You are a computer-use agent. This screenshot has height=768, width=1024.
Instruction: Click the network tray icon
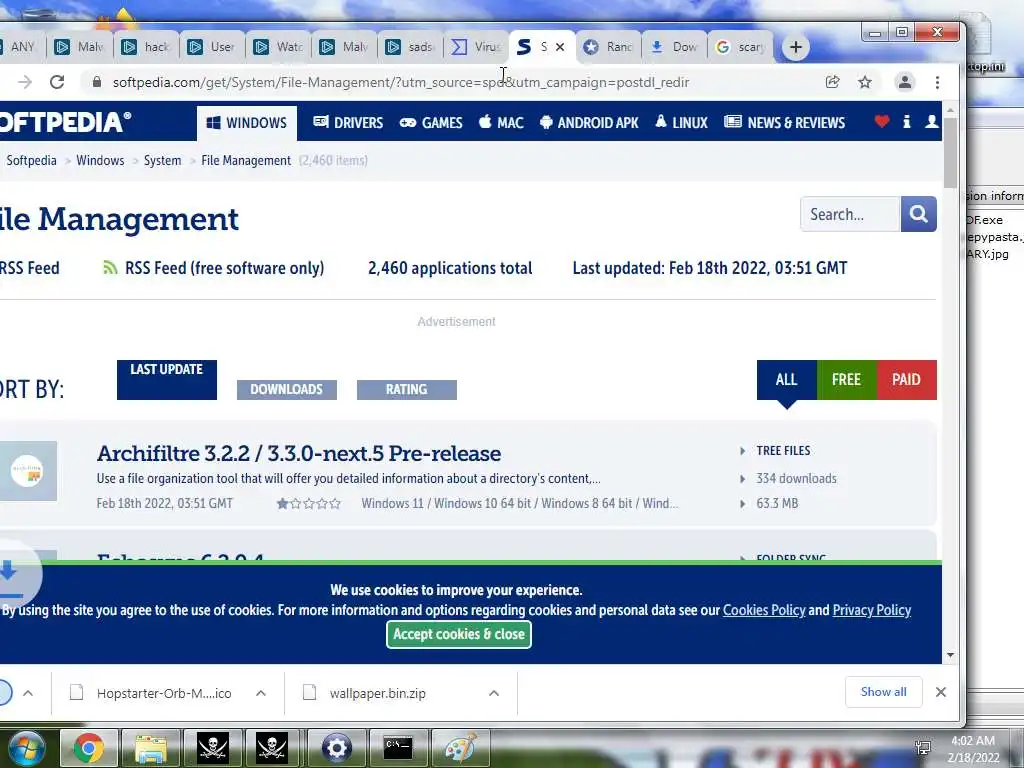click(x=923, y=748)
